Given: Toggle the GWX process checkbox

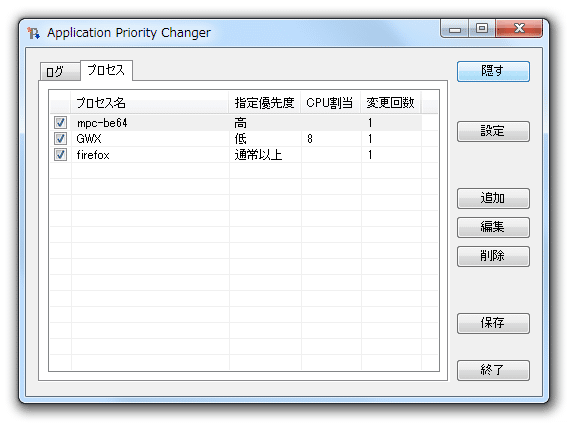Looking at the screenshot, I should (60, 139).
